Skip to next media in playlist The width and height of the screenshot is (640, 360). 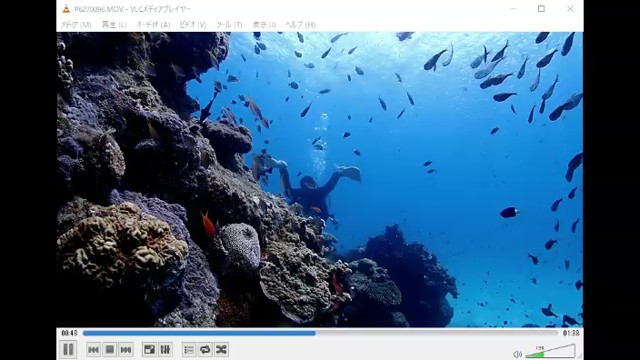(126, 350)
